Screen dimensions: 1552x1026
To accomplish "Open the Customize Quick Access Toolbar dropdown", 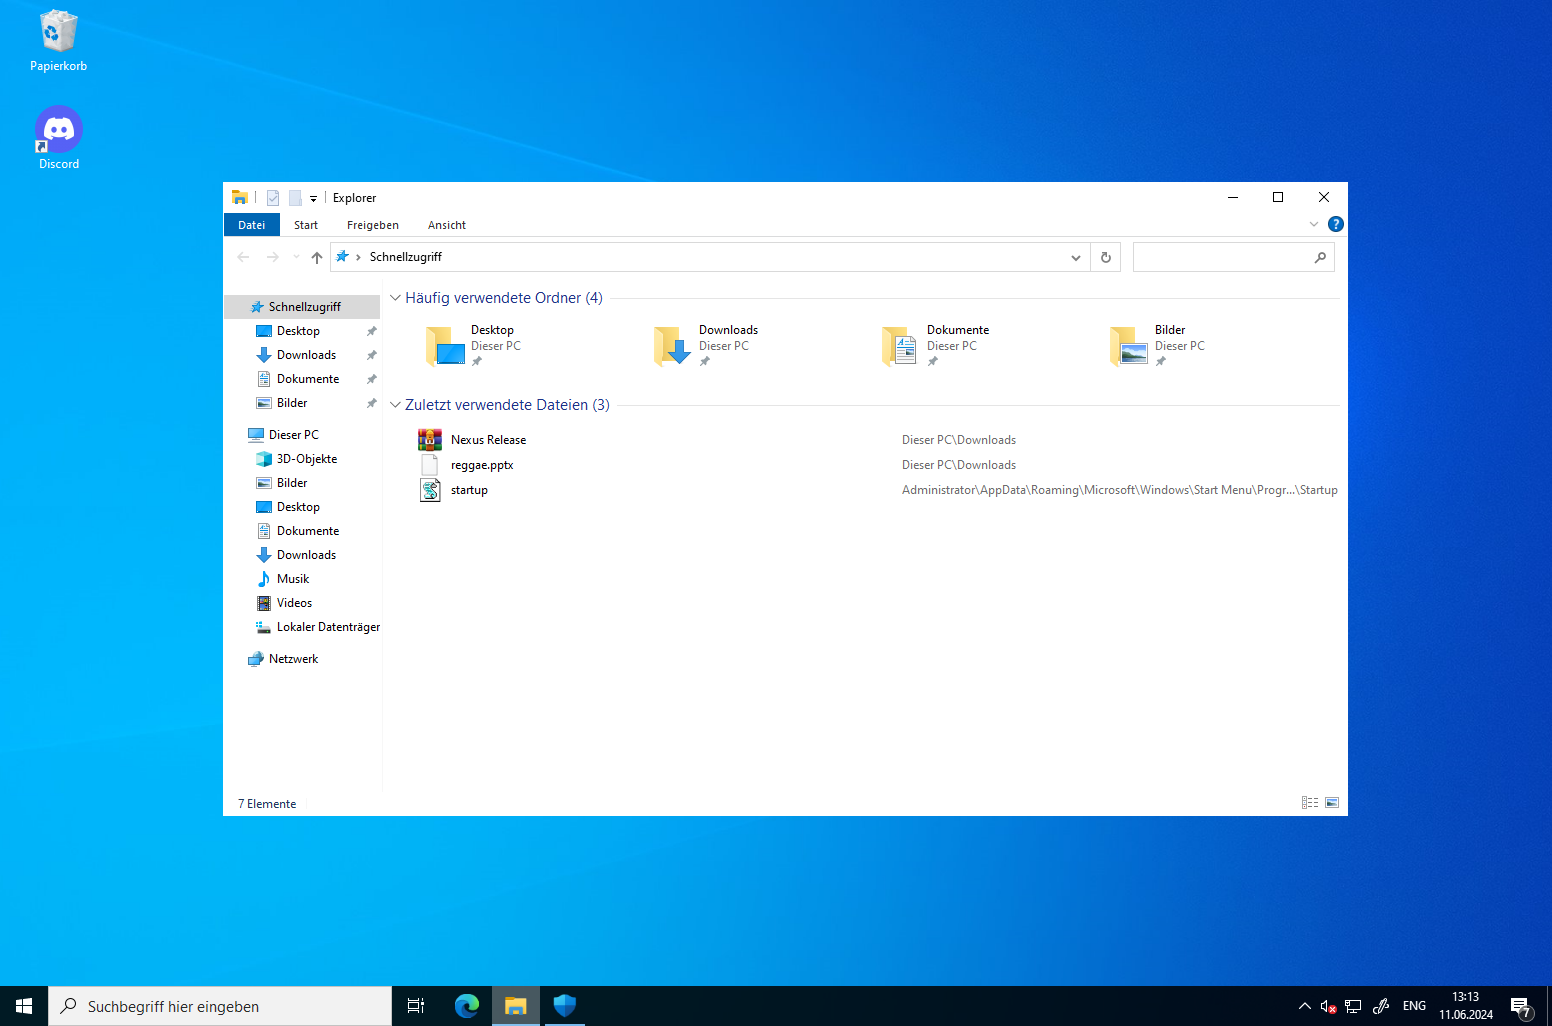I will 313,198.
